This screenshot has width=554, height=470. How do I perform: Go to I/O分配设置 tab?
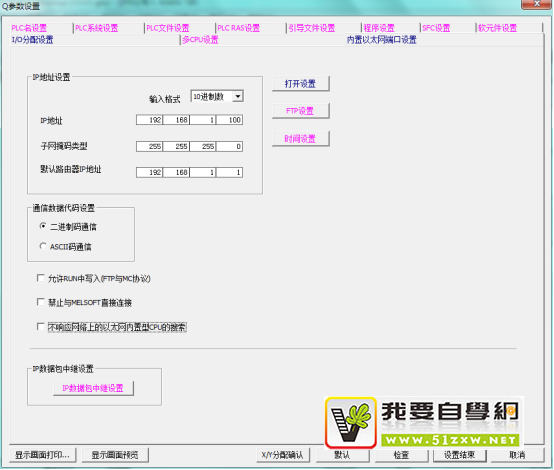click(x=33, y=40)
